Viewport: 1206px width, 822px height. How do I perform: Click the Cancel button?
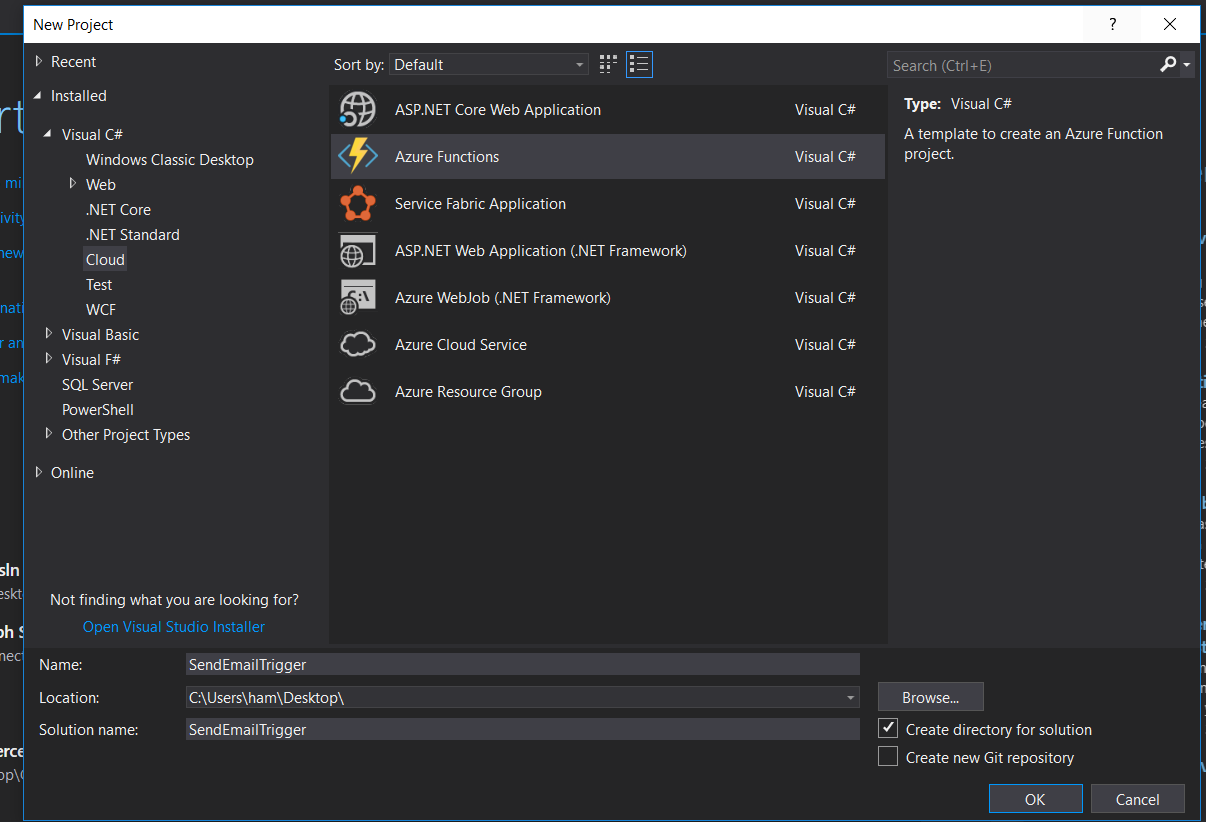[1137, 799]
